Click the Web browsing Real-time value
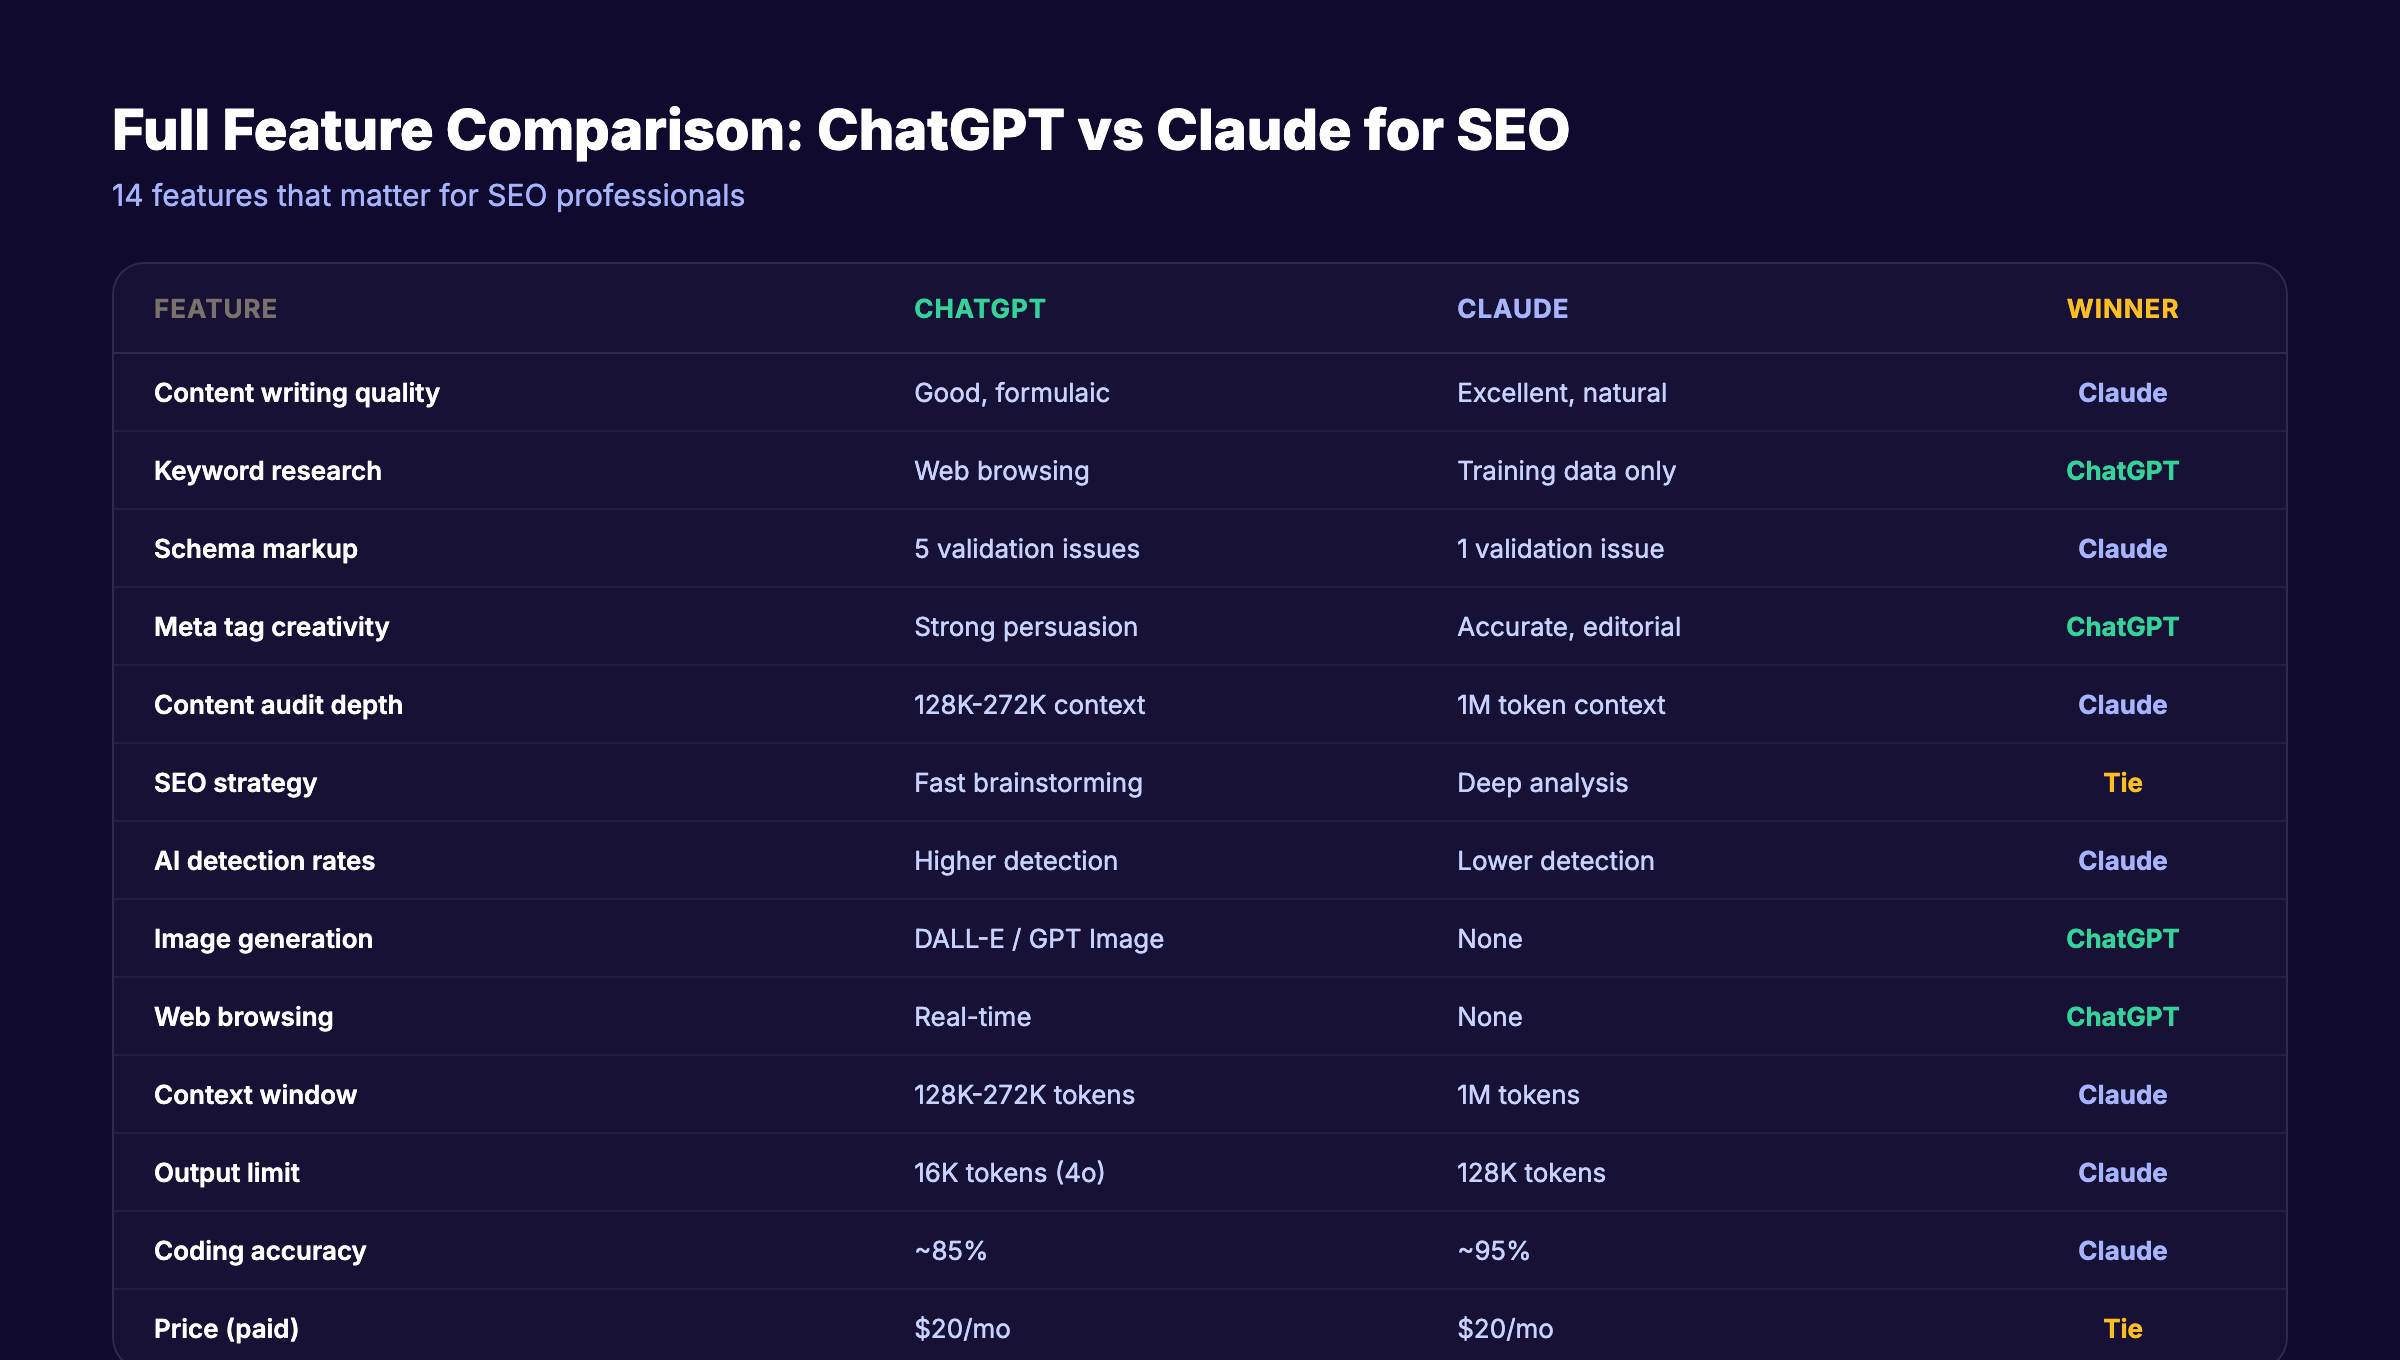Image resolution: width=2400 pixels, height=1360 pixels. [x=972, y=1016]
